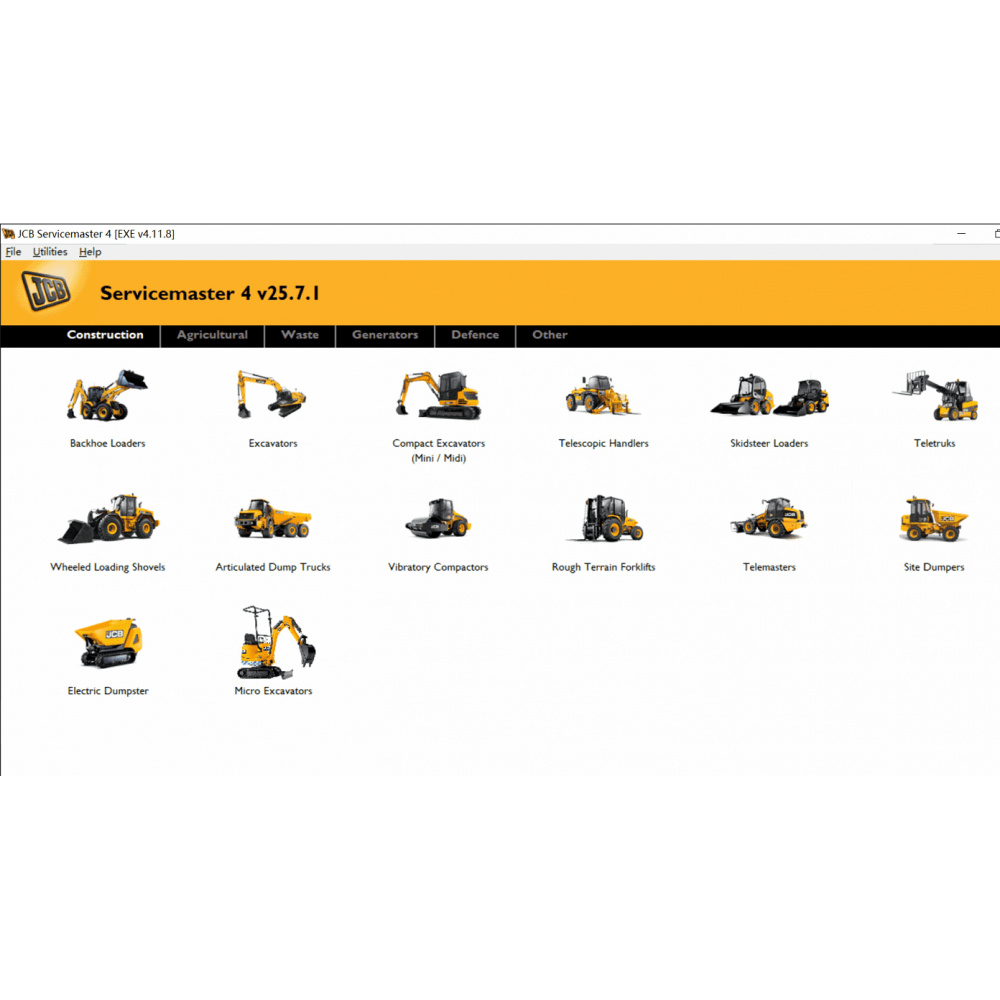Open the Help menu
The height and width of the screenshot is (1000, 1000).
click(90, 252)
